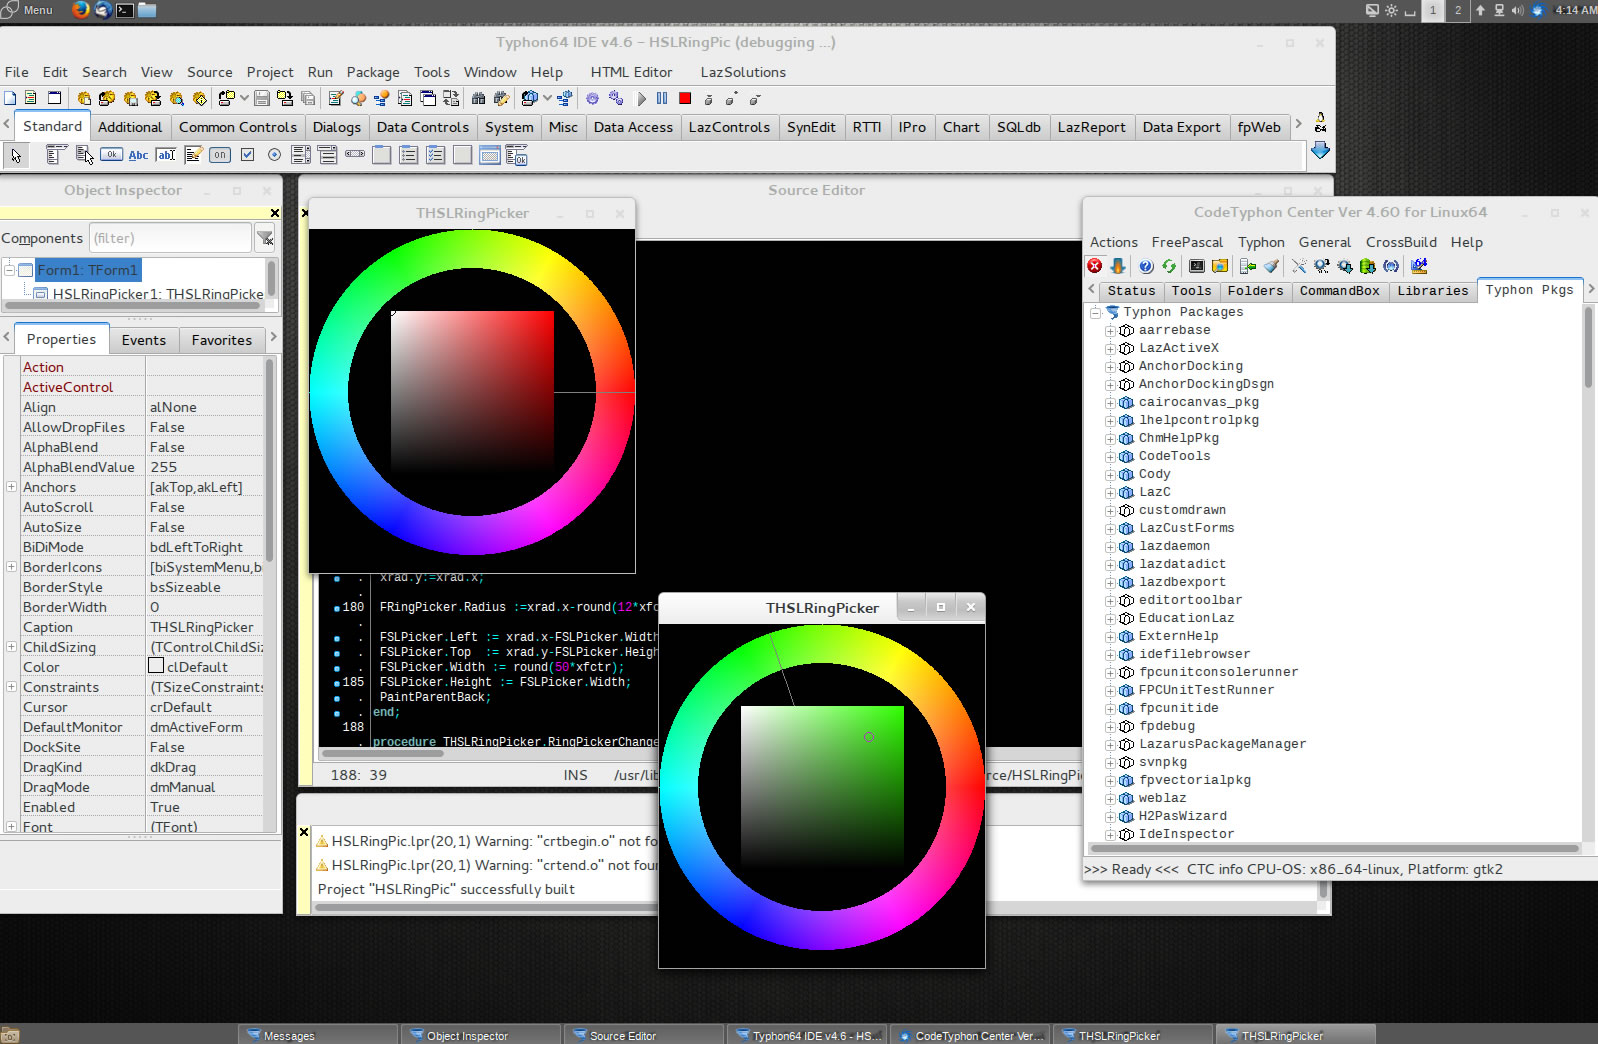Image resolution: width=1598 pixels, height=1044 pixels.
Task: Collapse the Typhon Packages root node
Action: 1095,313
